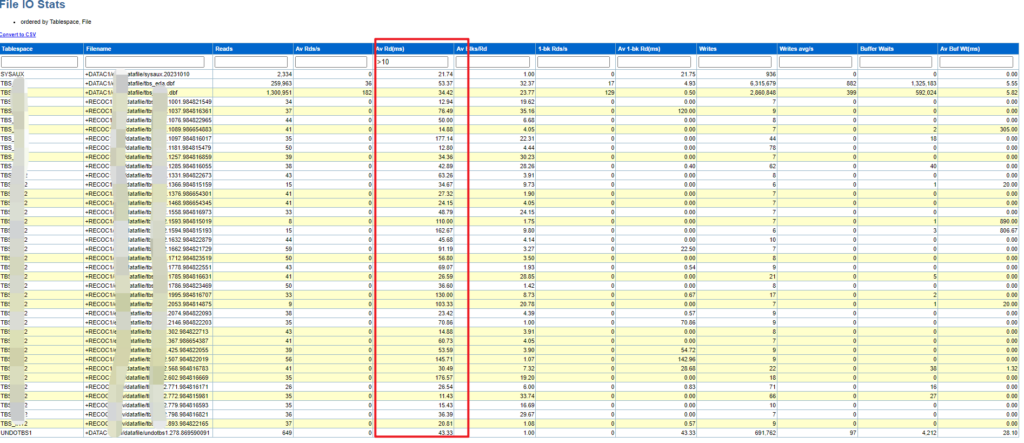Click the Av Rd(ms) value 176.57
The height and width of the screenshot is (443, 1024).
click(x=443, y=377)
